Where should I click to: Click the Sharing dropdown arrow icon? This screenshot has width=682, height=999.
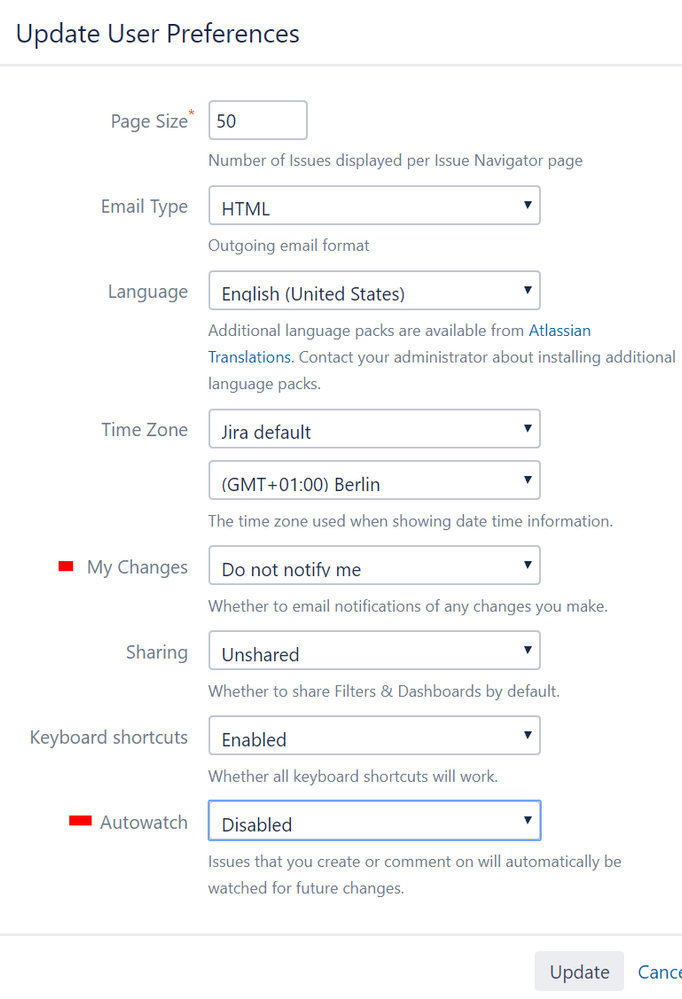(528, 650)
